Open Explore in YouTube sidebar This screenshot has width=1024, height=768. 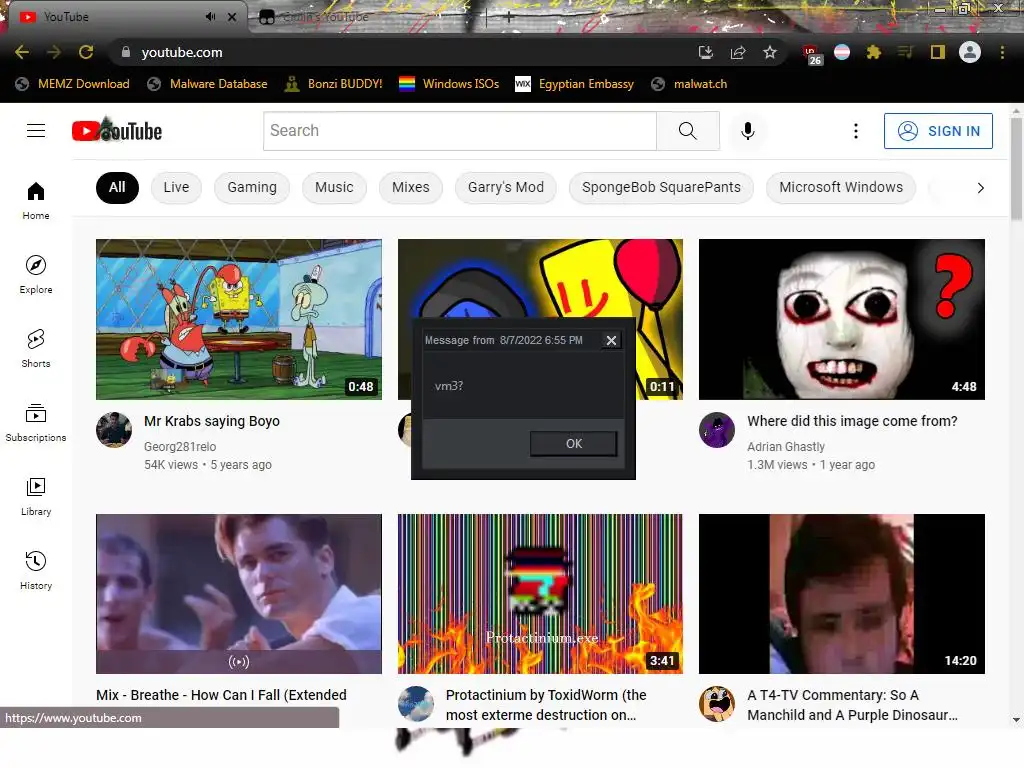pyautogui.click(x=36, y=274)
